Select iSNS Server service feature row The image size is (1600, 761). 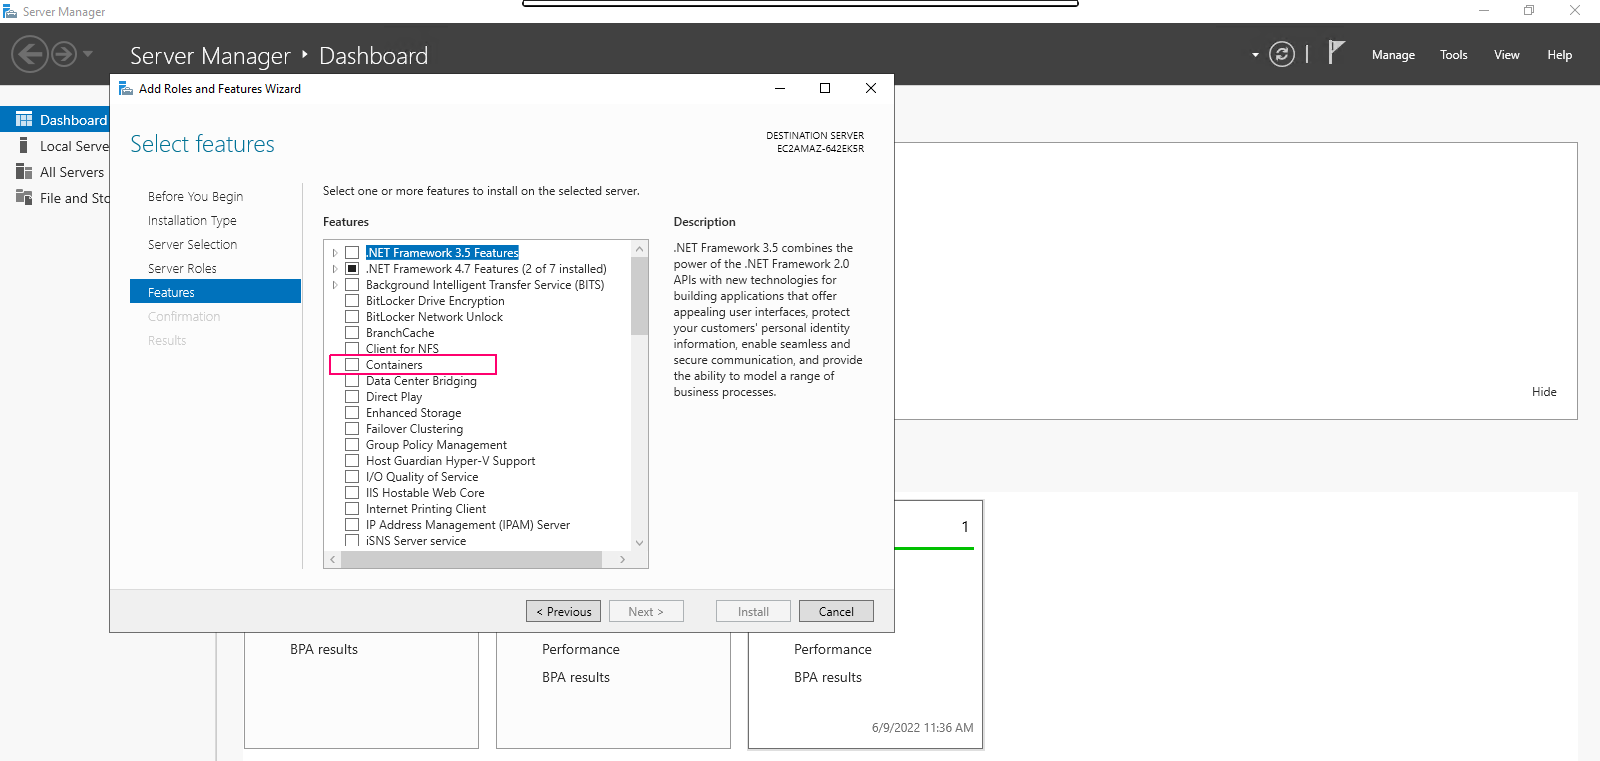tap(416, 541)
